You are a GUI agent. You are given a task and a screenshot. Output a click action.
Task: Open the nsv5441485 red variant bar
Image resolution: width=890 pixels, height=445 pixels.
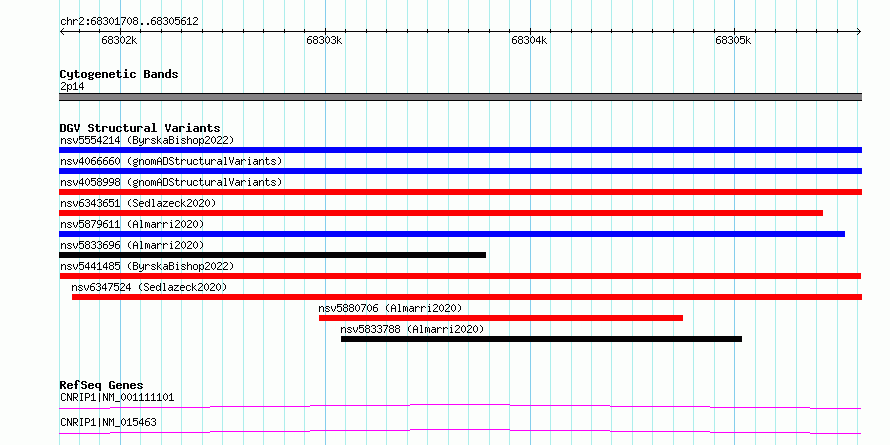(x=460, y=276)
